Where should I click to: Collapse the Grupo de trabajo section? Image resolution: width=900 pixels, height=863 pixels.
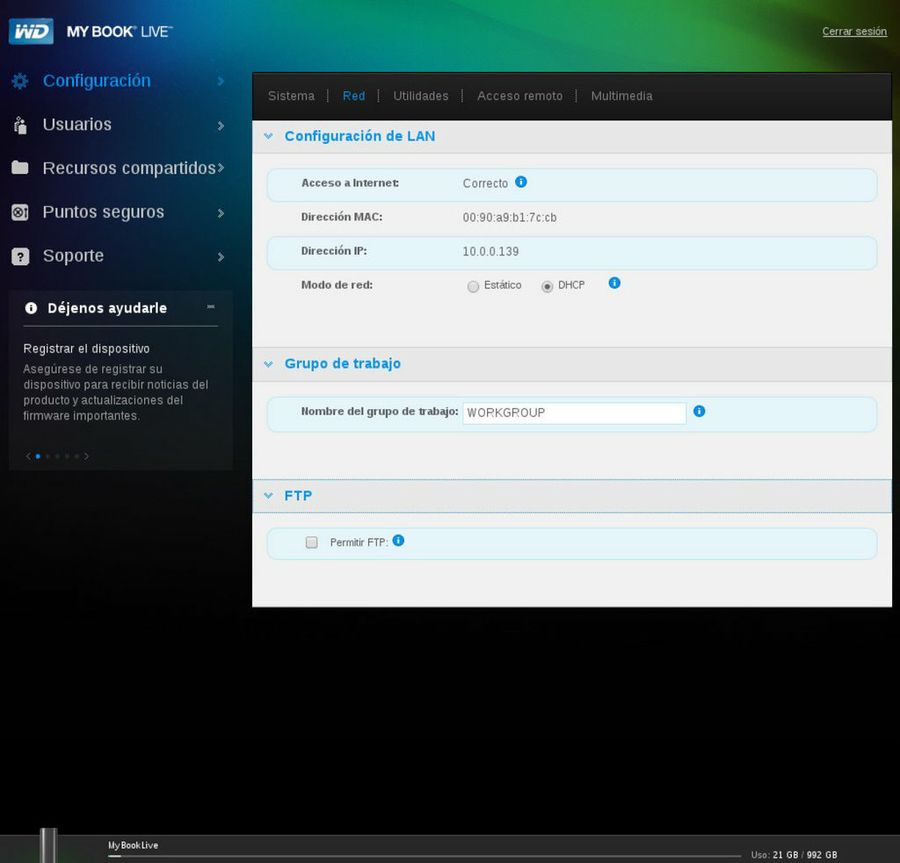[268, 364]
